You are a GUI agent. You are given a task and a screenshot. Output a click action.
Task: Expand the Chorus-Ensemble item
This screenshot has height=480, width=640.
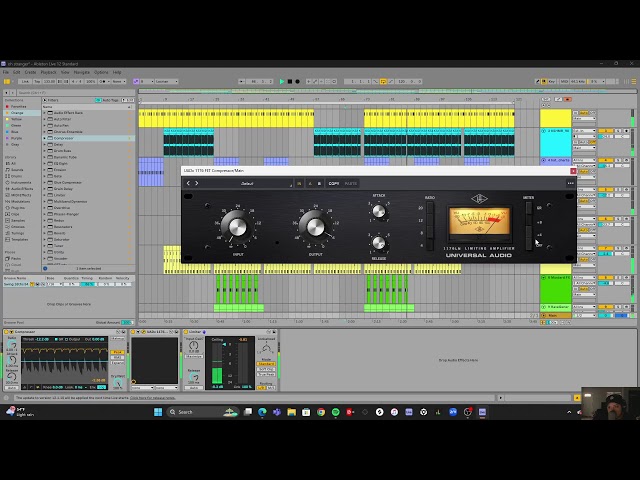tap(44, 132)
